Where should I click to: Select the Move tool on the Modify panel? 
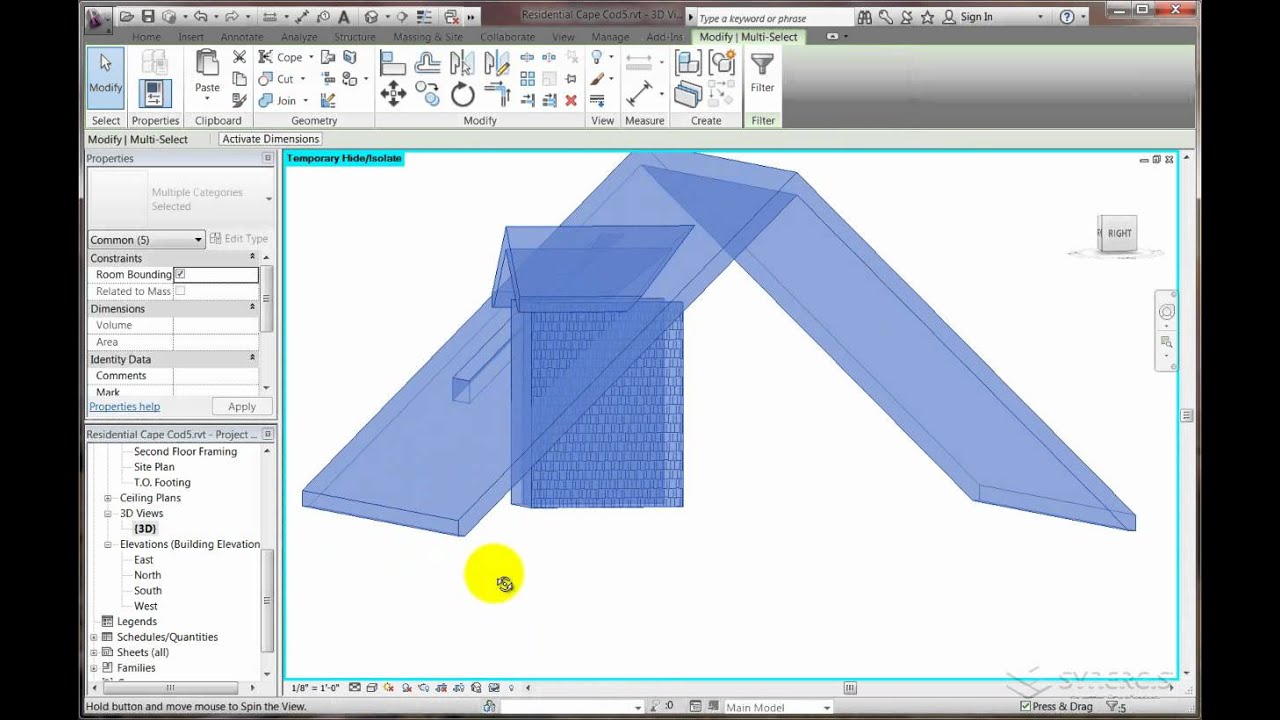point(393,93)
